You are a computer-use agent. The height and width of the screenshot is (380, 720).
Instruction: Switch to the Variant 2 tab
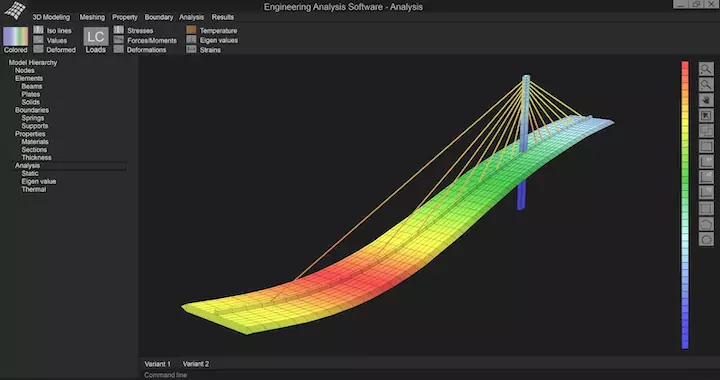point(196,364)
